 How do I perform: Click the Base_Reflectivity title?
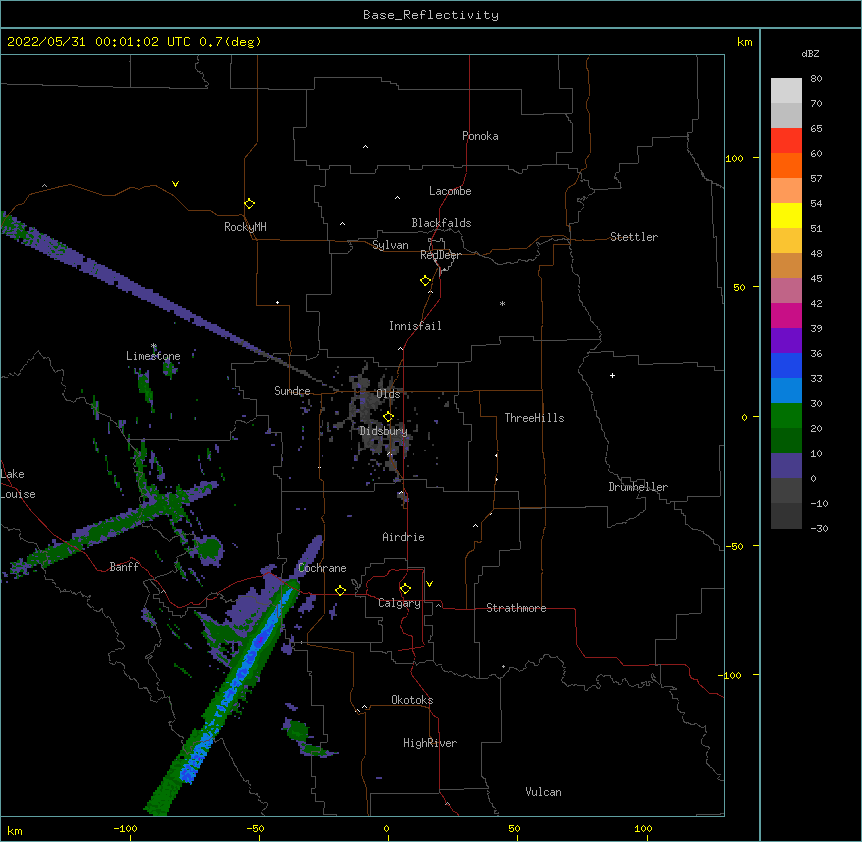431,15
